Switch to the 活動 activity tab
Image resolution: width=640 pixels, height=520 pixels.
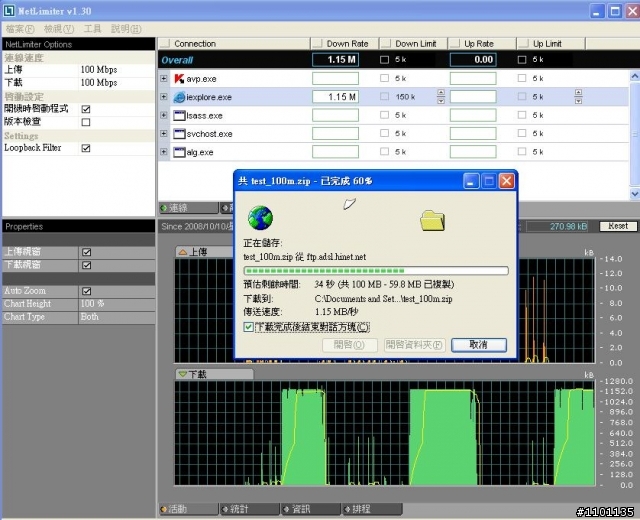(189, 509)
